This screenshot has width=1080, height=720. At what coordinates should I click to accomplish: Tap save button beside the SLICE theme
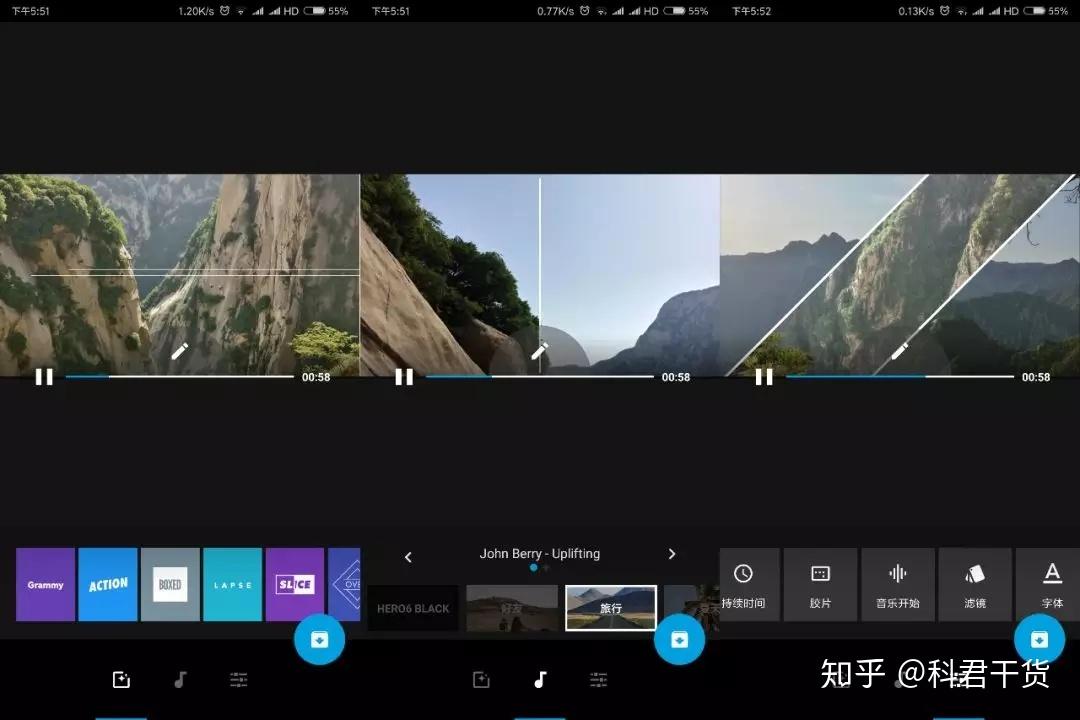(320, 639)
